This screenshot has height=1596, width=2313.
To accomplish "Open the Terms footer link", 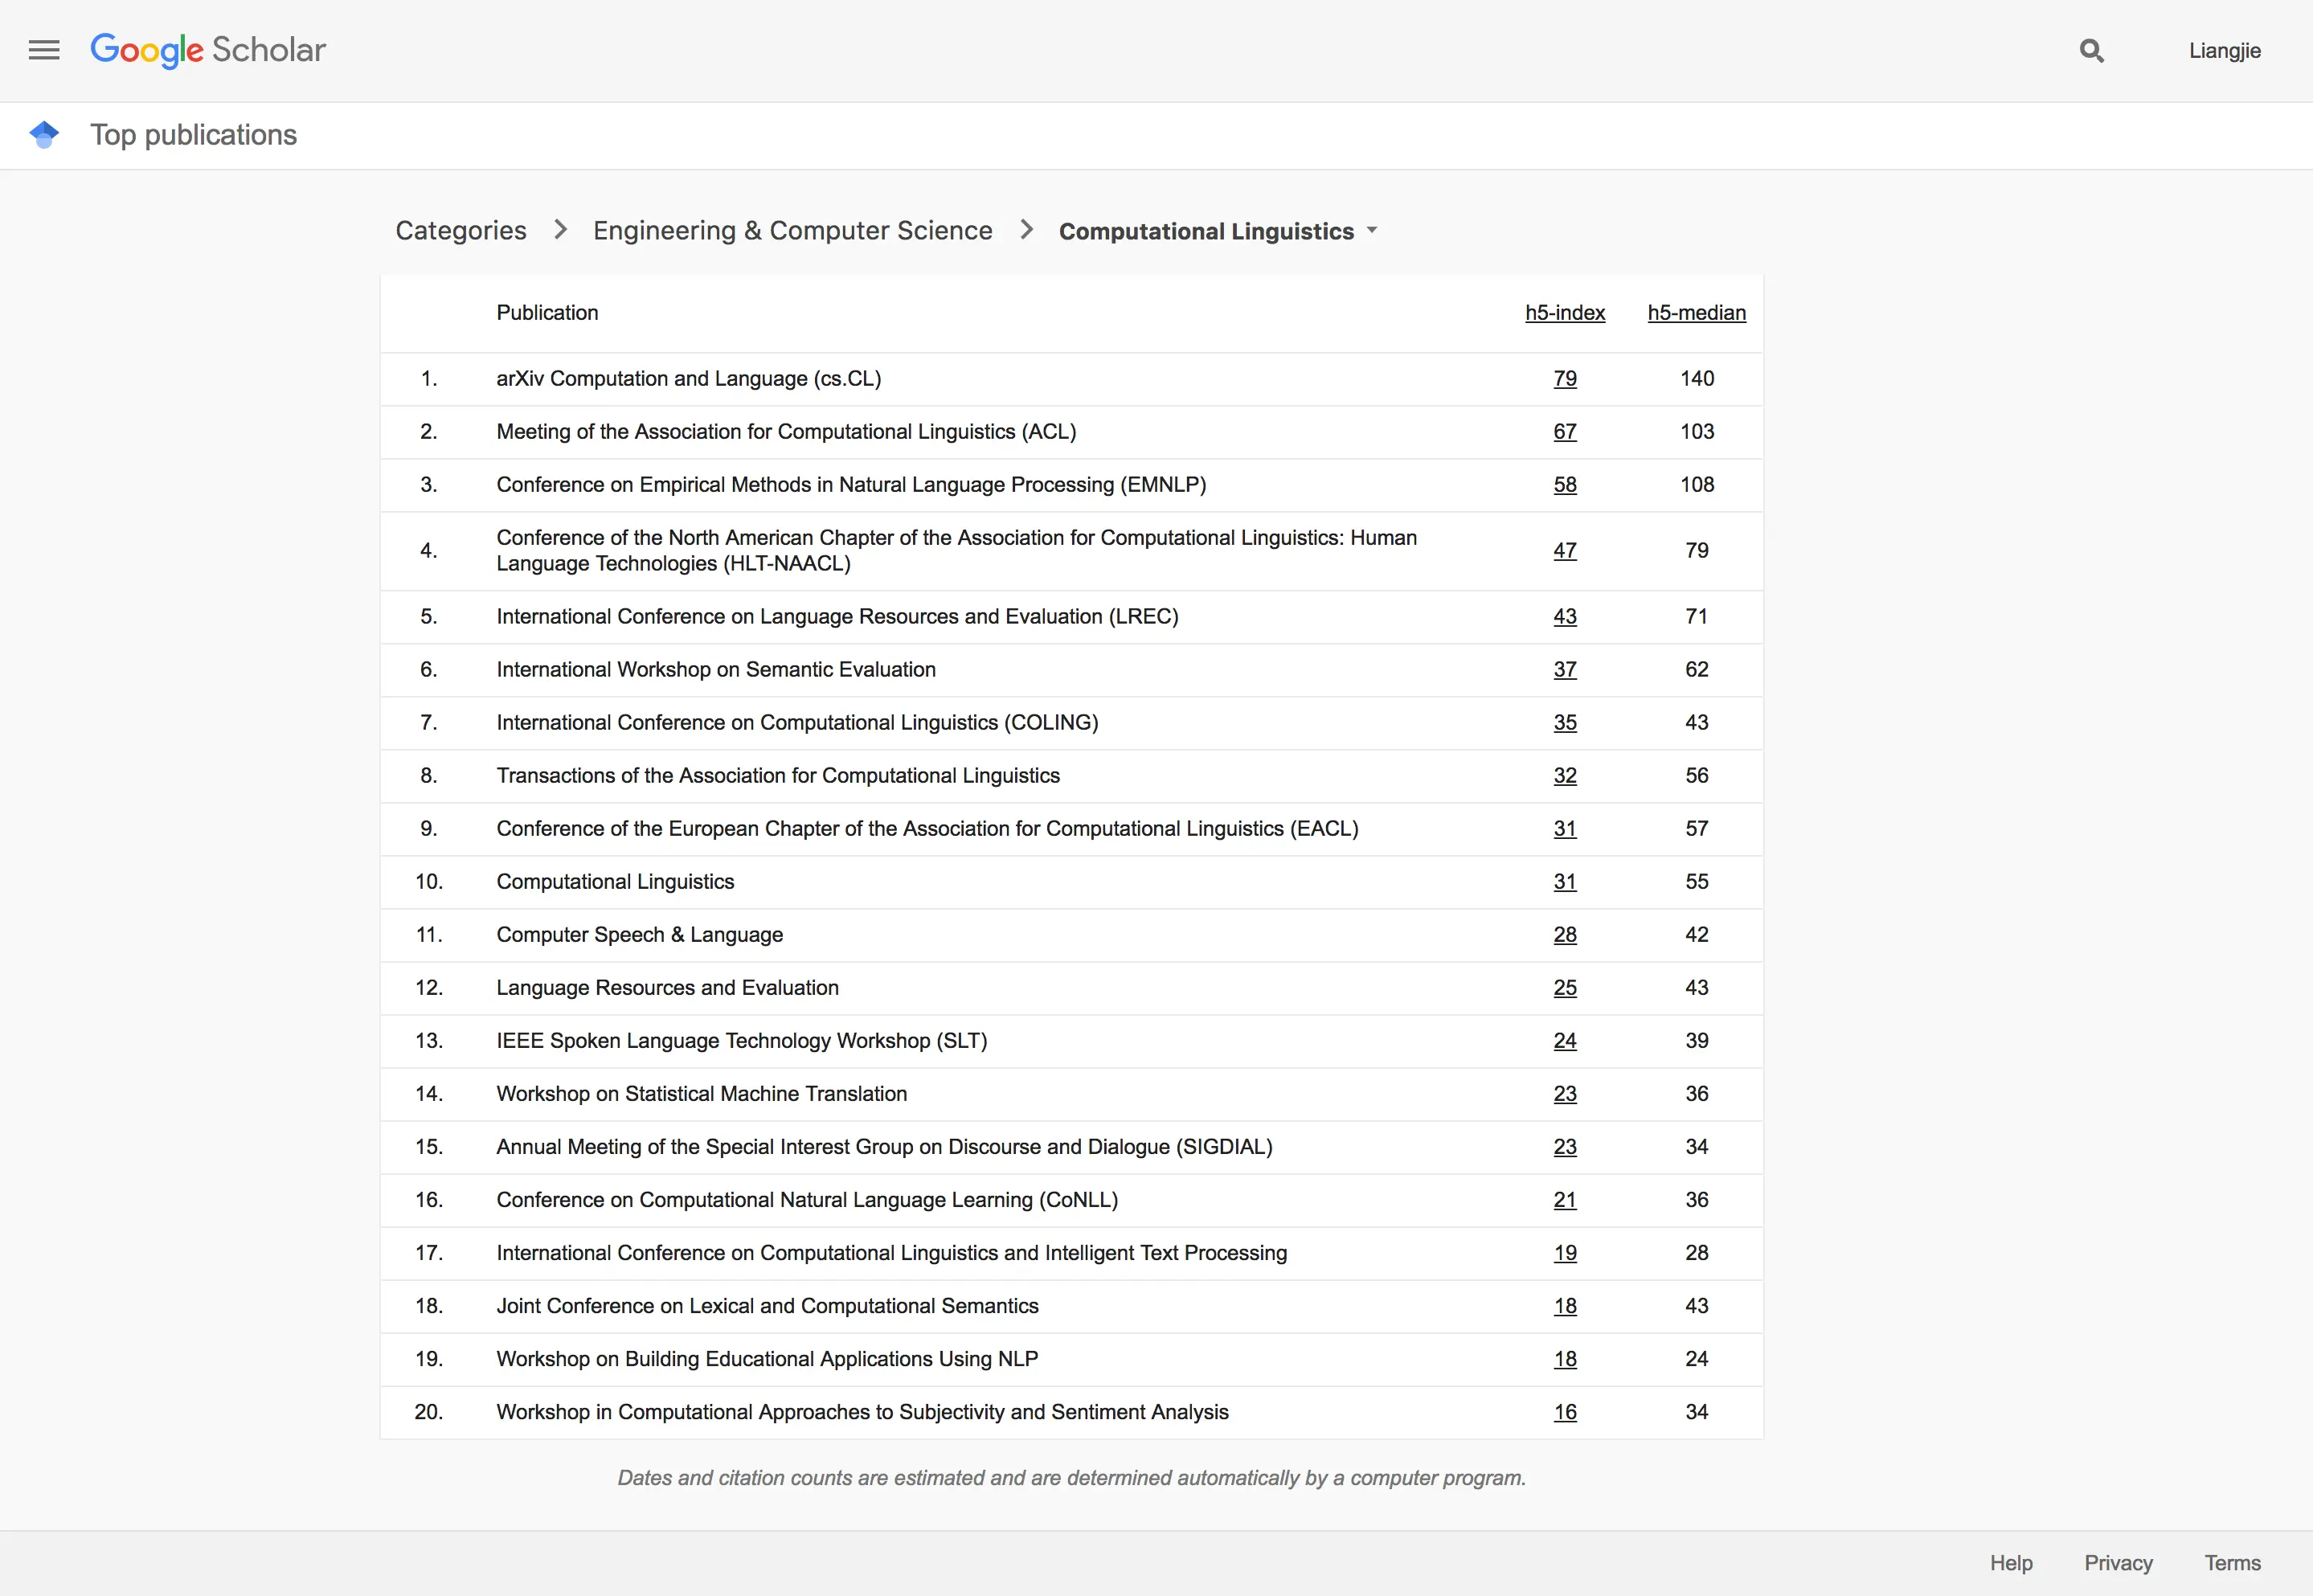I will 2232,1563.
